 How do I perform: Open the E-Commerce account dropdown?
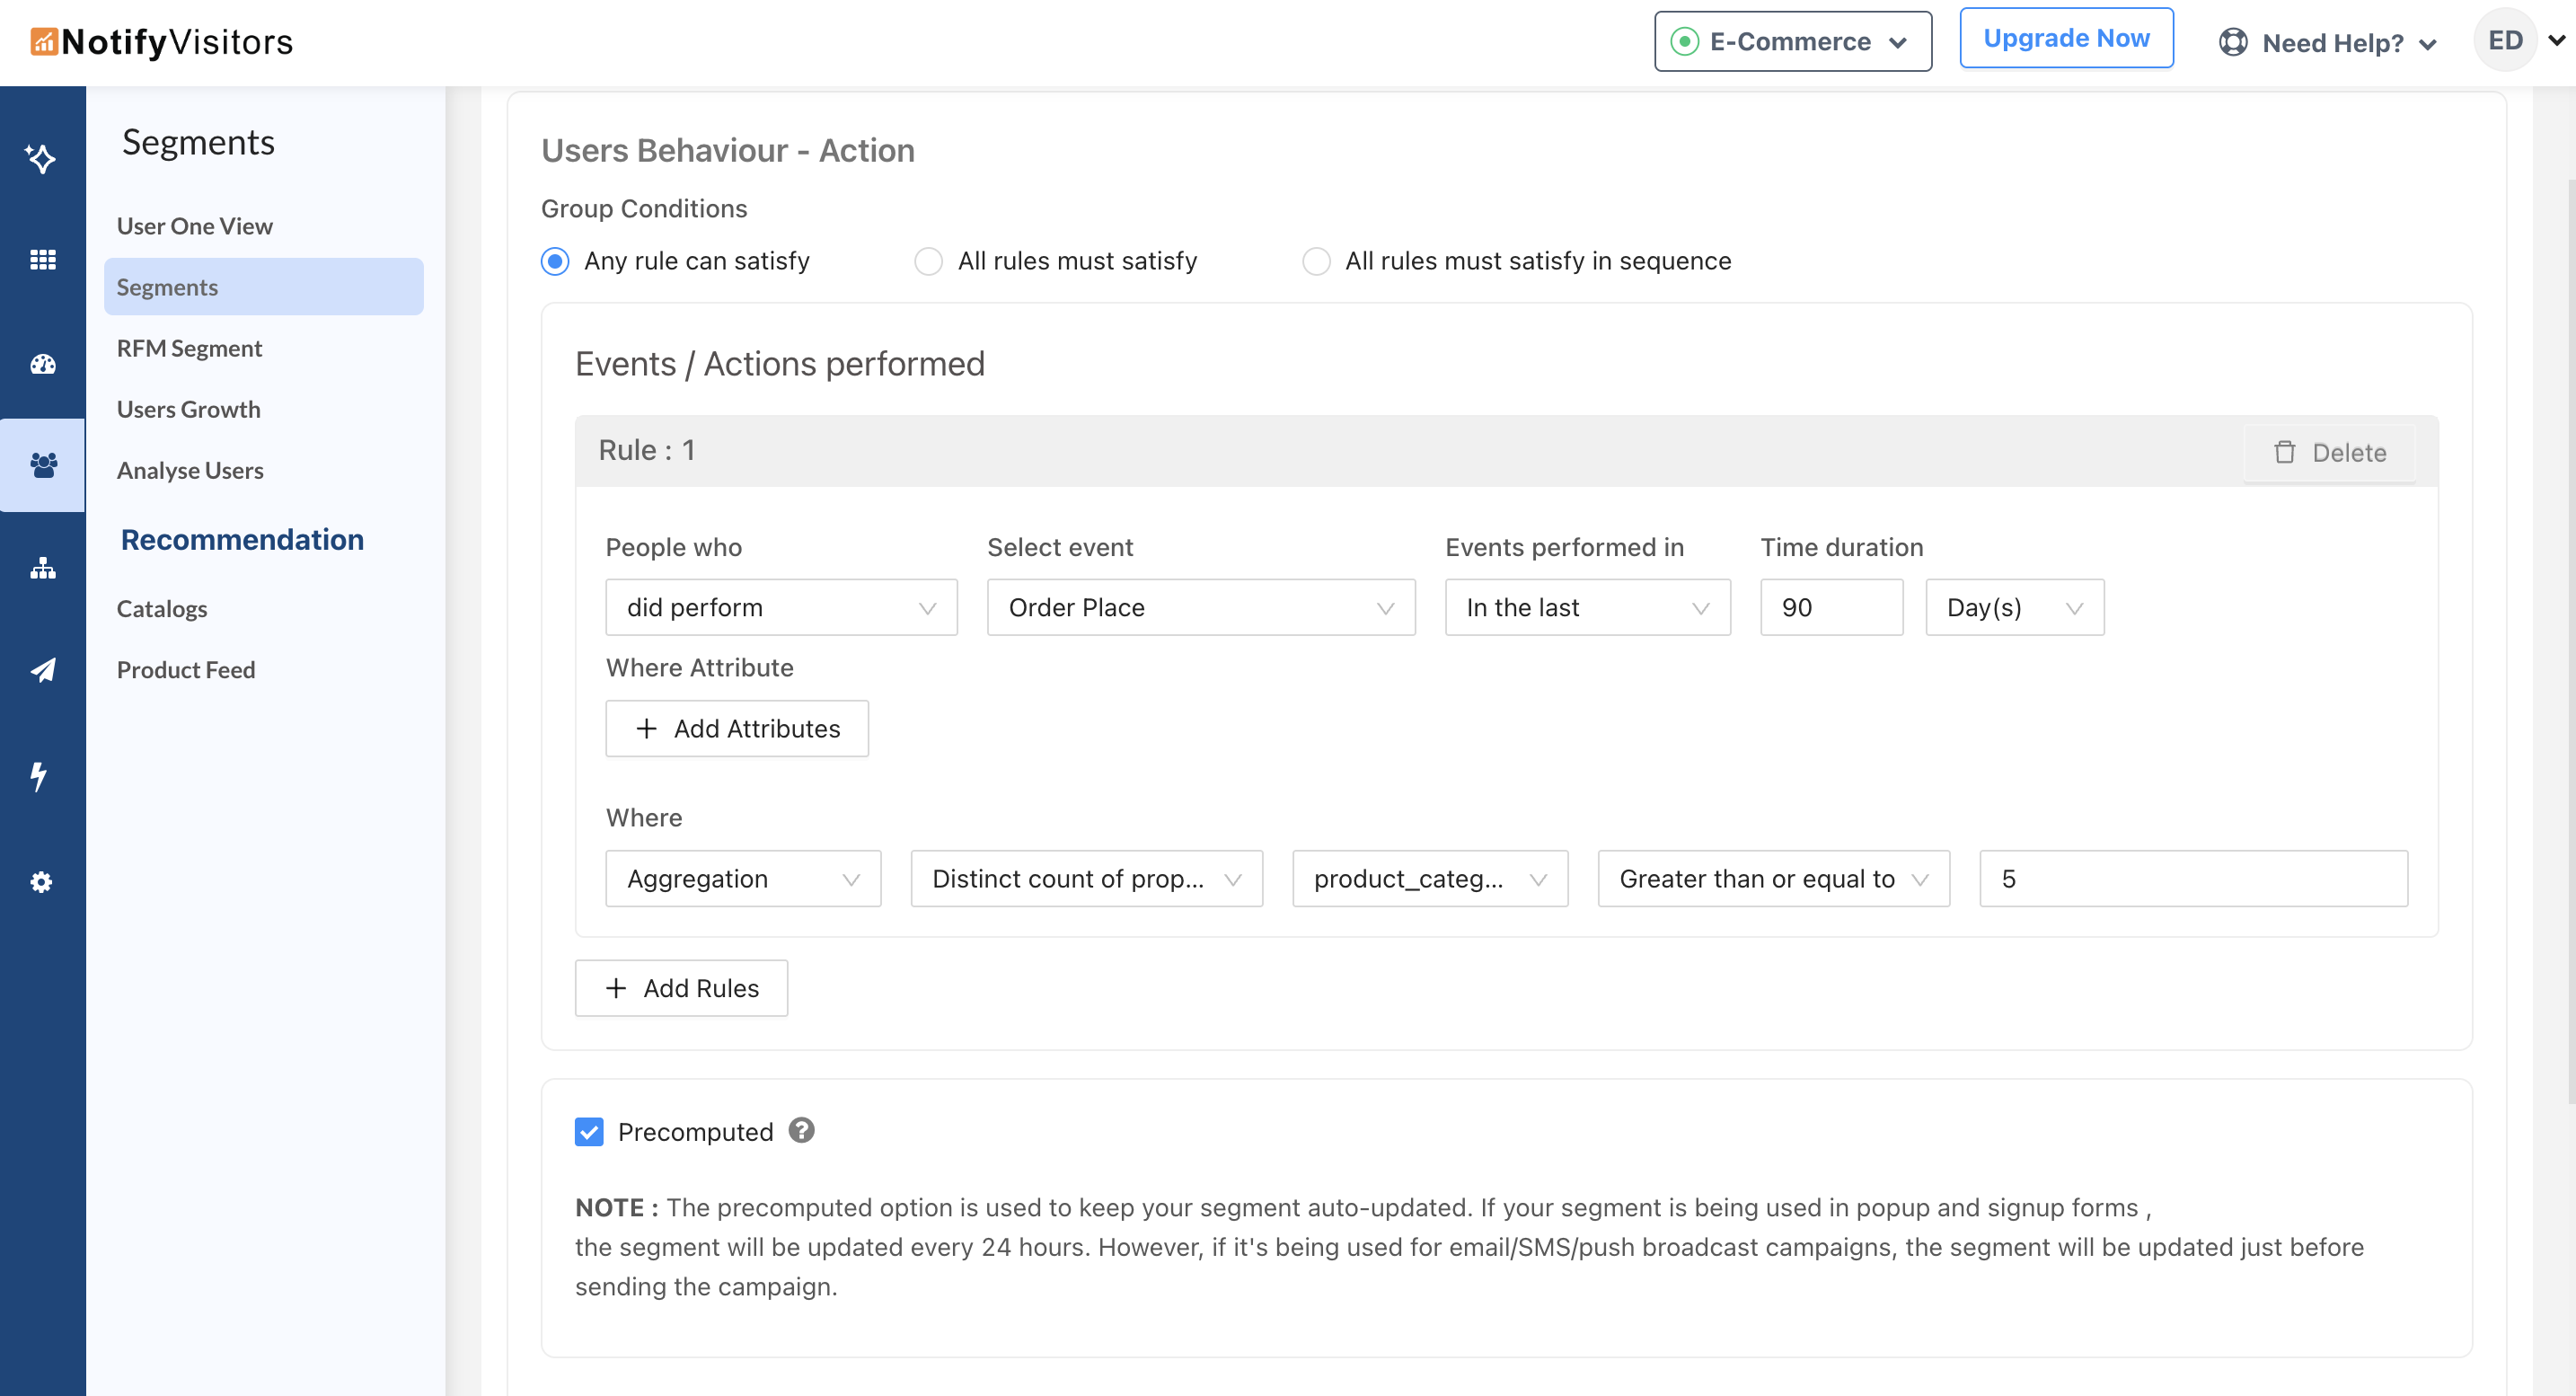(1792, 41)
